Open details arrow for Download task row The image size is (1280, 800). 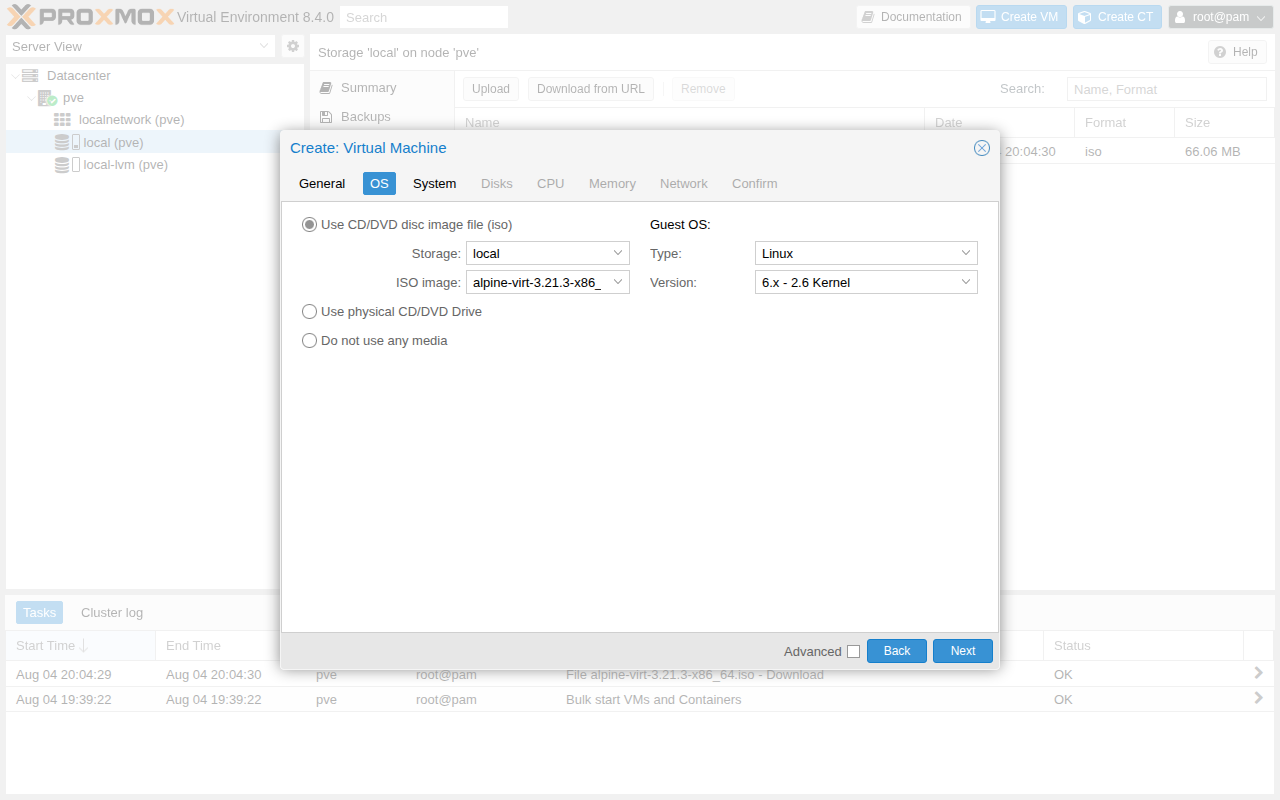1259,673
